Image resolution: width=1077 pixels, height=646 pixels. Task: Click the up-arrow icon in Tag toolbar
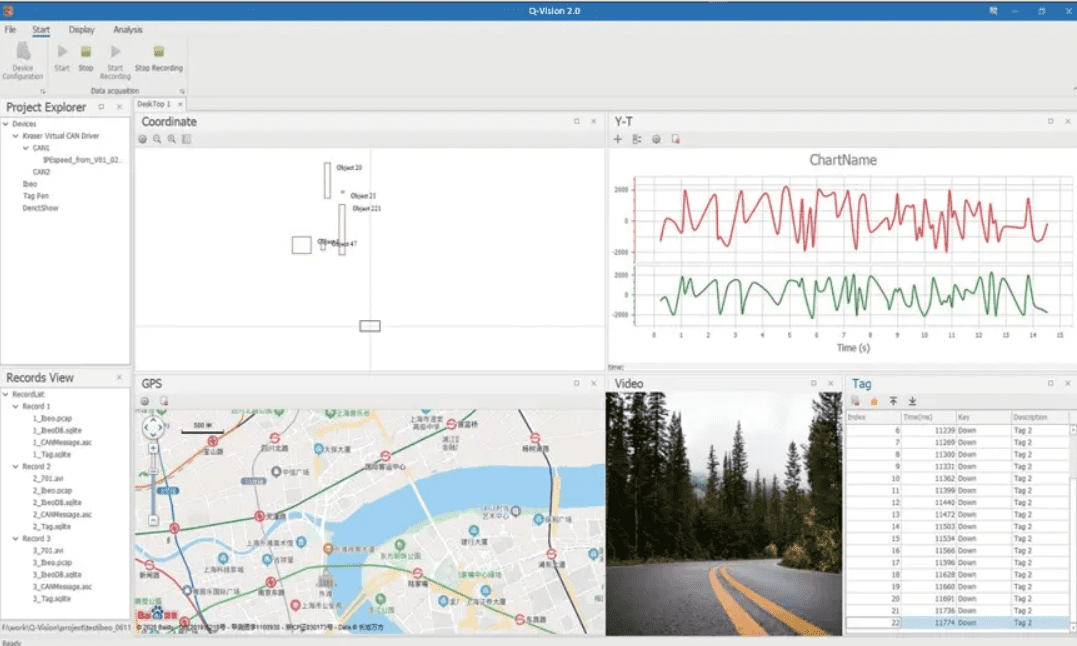point(893,401)
